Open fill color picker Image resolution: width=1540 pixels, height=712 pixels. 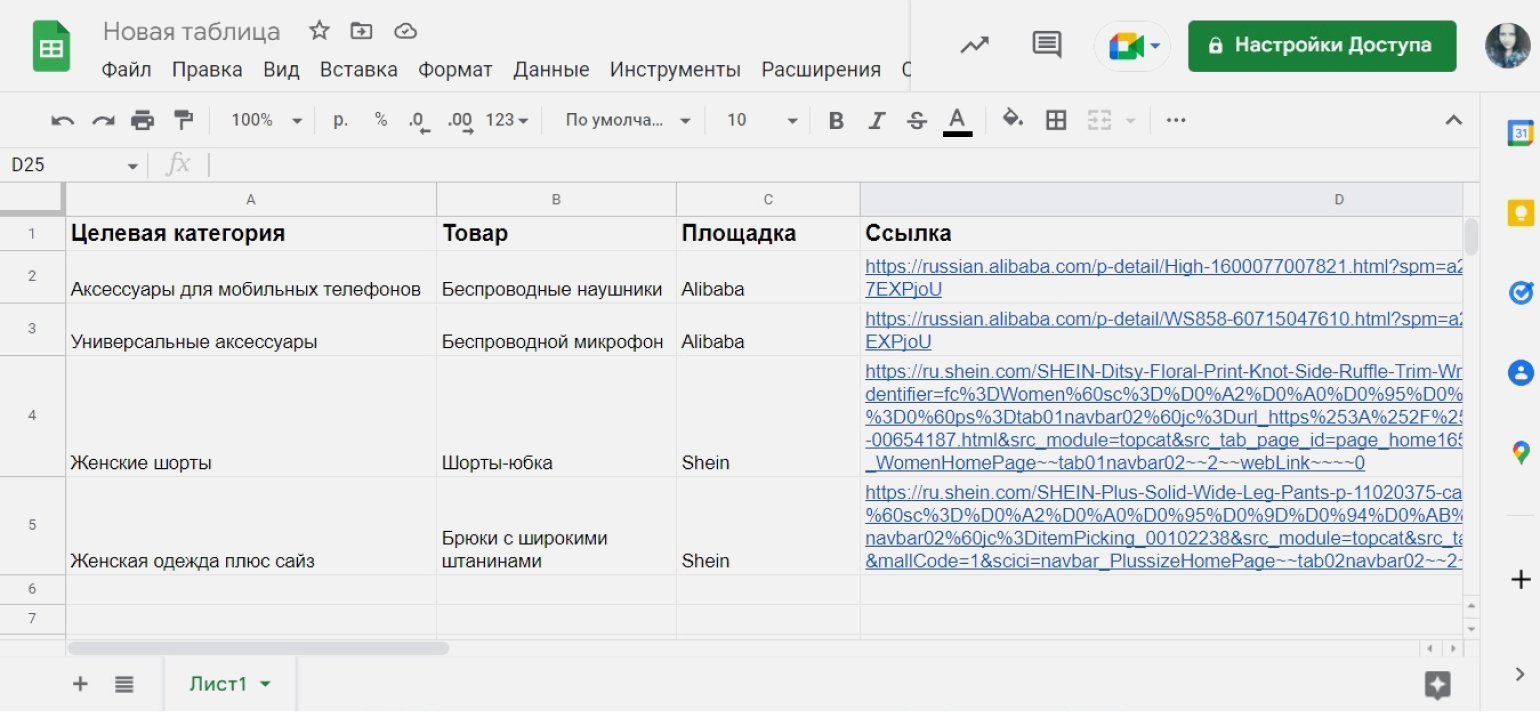coord(1013,120)
